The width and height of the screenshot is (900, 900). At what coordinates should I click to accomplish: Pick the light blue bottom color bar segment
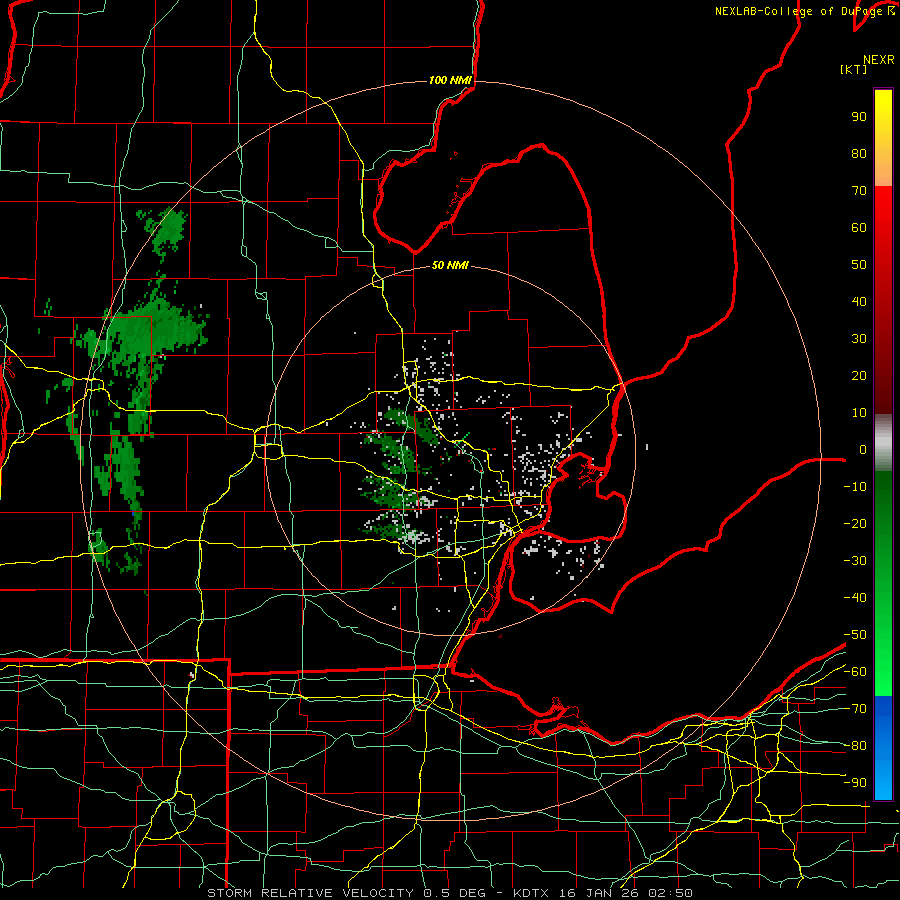click(883, 778)
